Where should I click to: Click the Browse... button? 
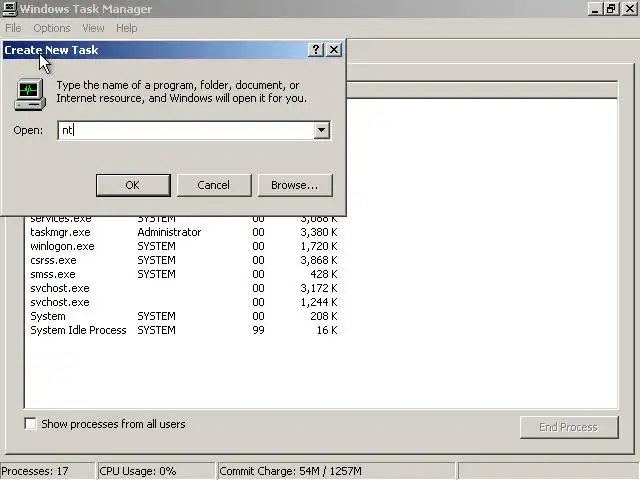click(x=295, y=185)
